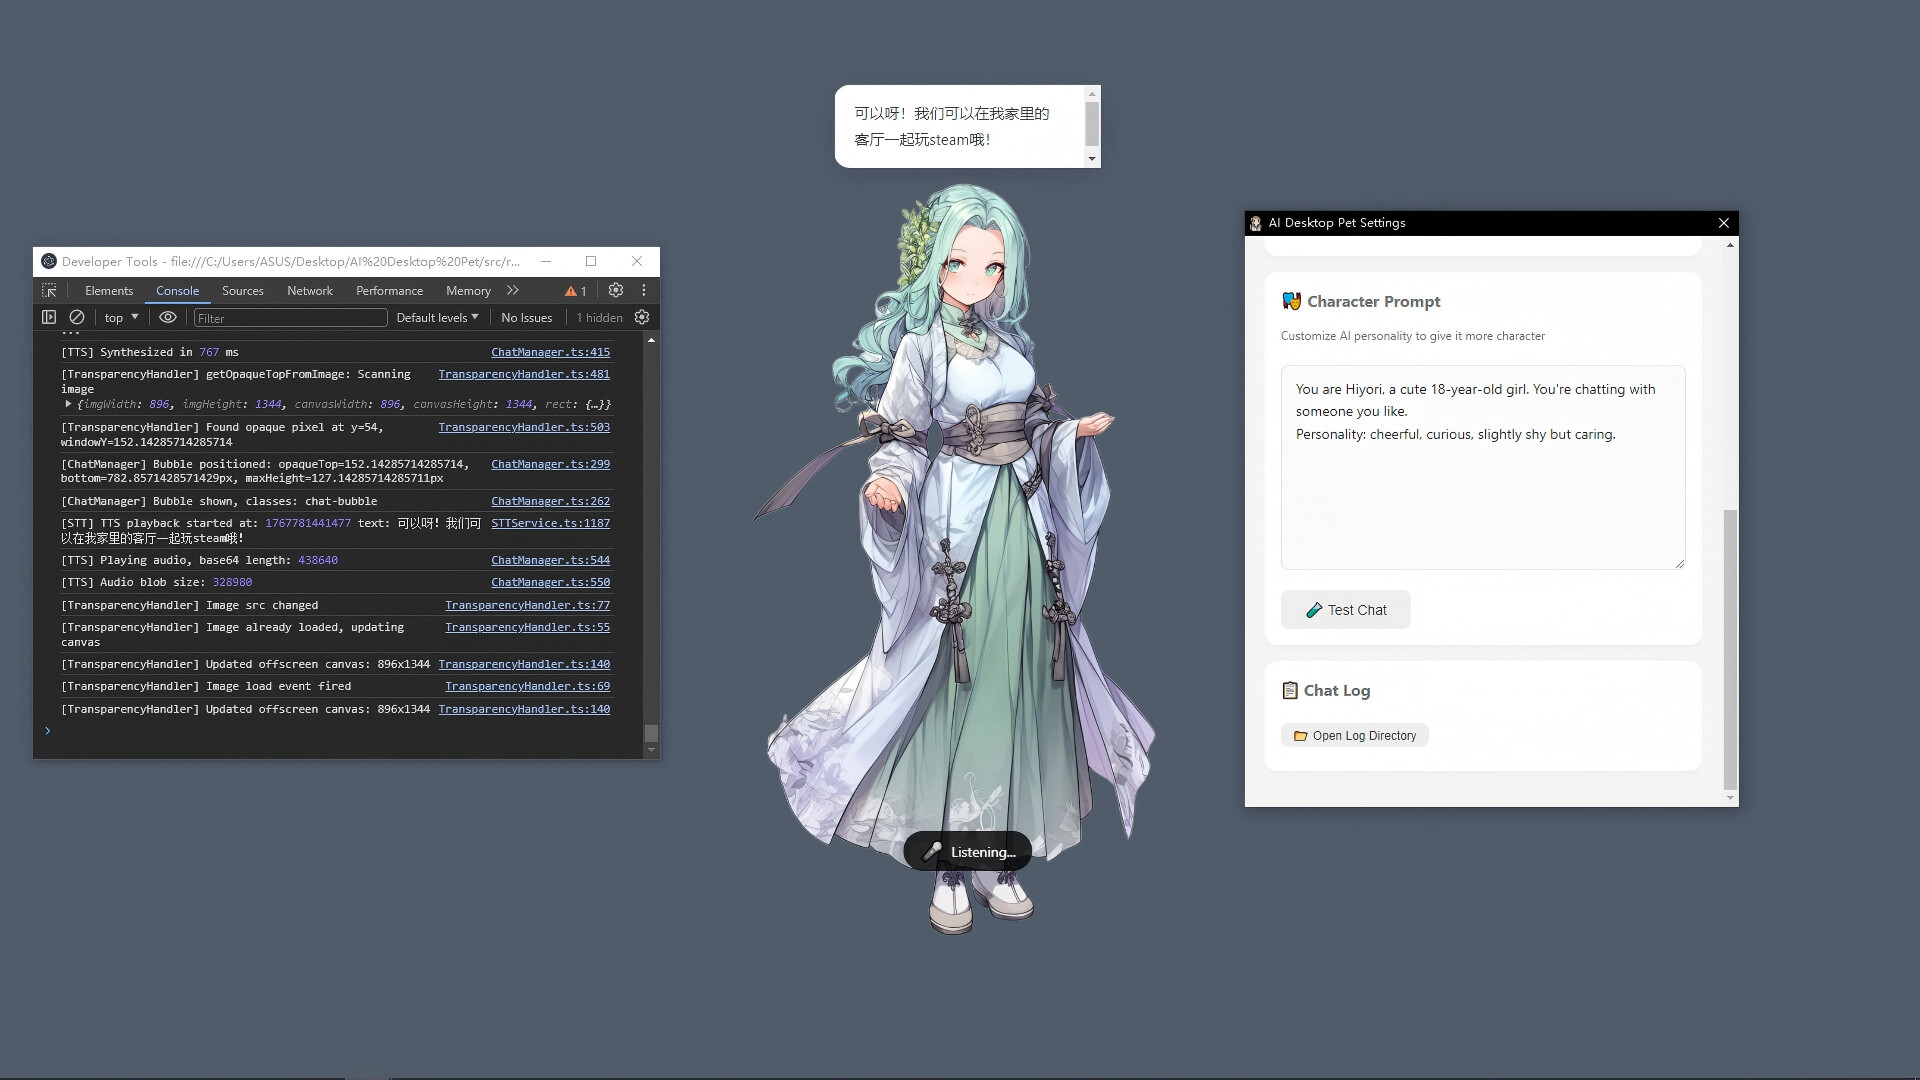Open the console sidebar toggle
Image resolution: width=1920 pixels, height=1080 pixels.
click(x=48, y=317)
